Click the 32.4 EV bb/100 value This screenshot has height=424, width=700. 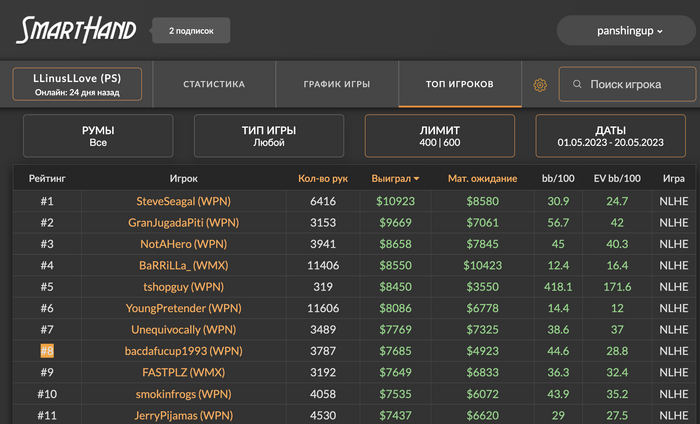pos(617,373)
